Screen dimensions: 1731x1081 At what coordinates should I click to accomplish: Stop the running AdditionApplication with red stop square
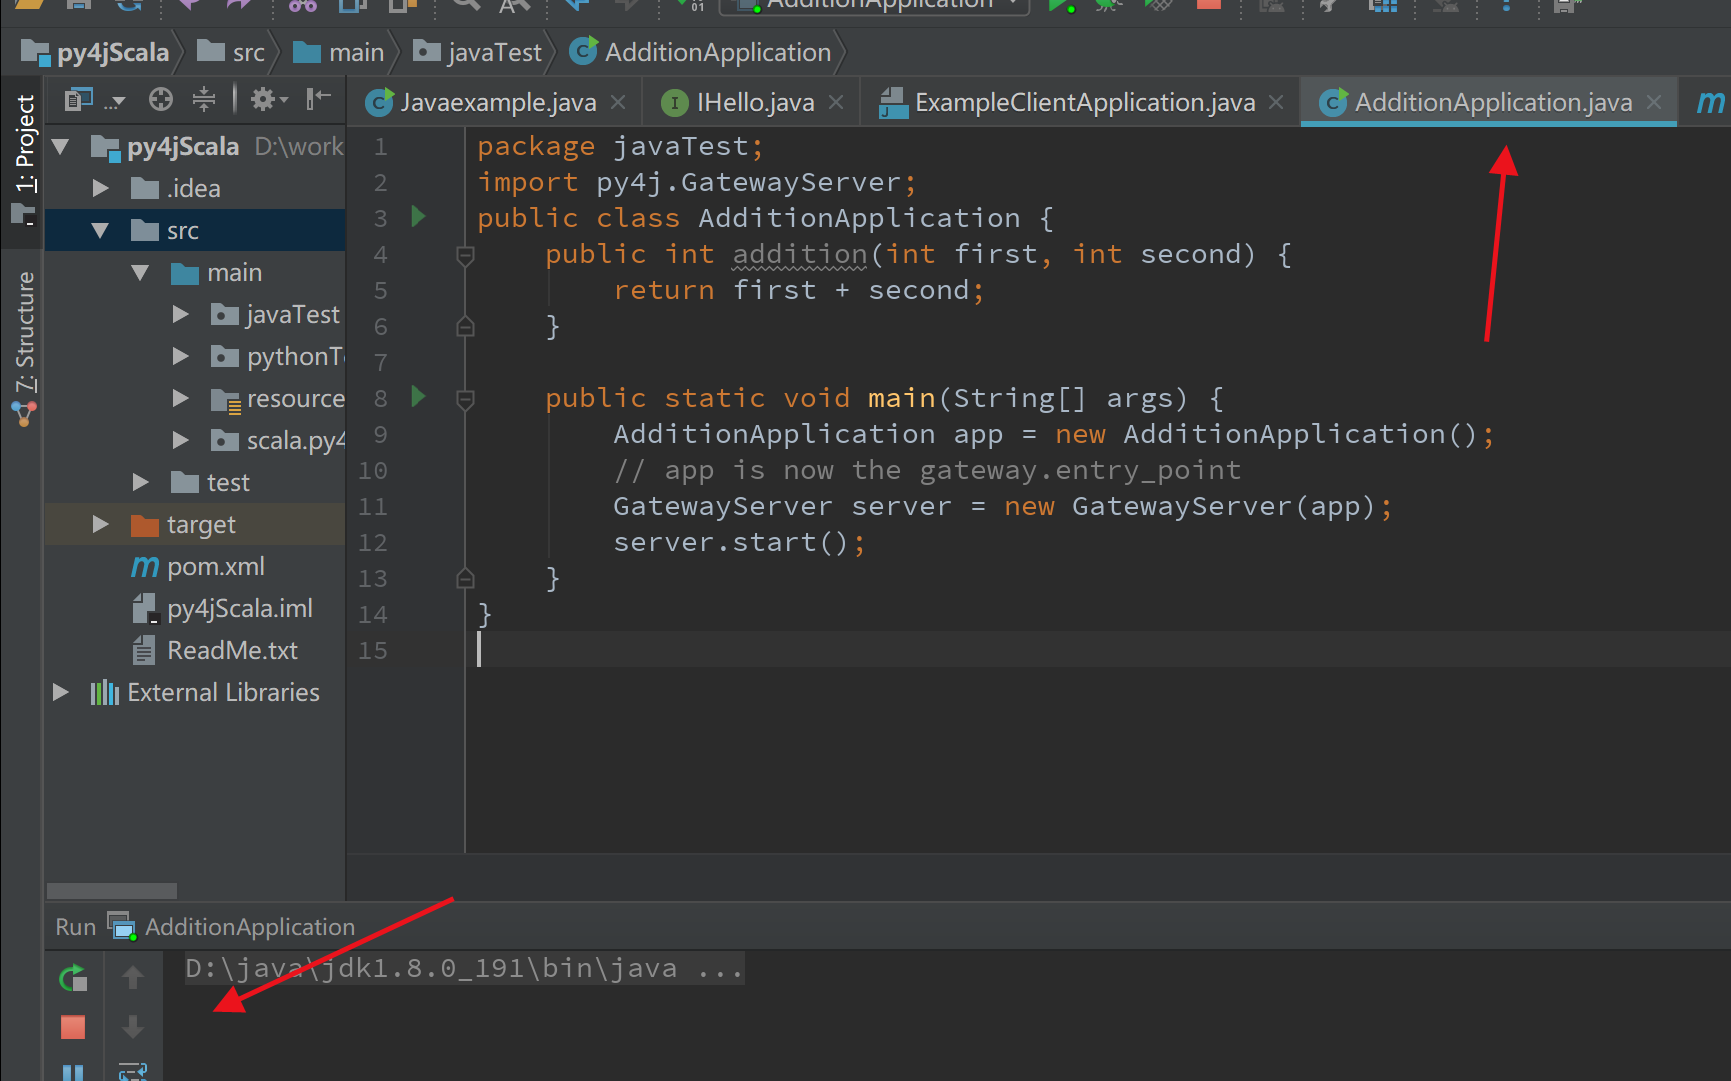tap(72, 1027)
